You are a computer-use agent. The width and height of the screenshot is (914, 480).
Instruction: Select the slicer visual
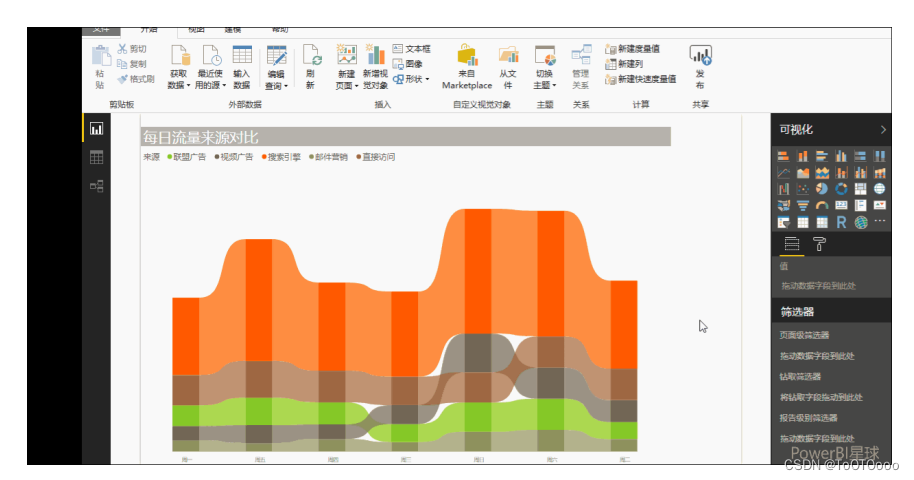click(x=783, y=222)
